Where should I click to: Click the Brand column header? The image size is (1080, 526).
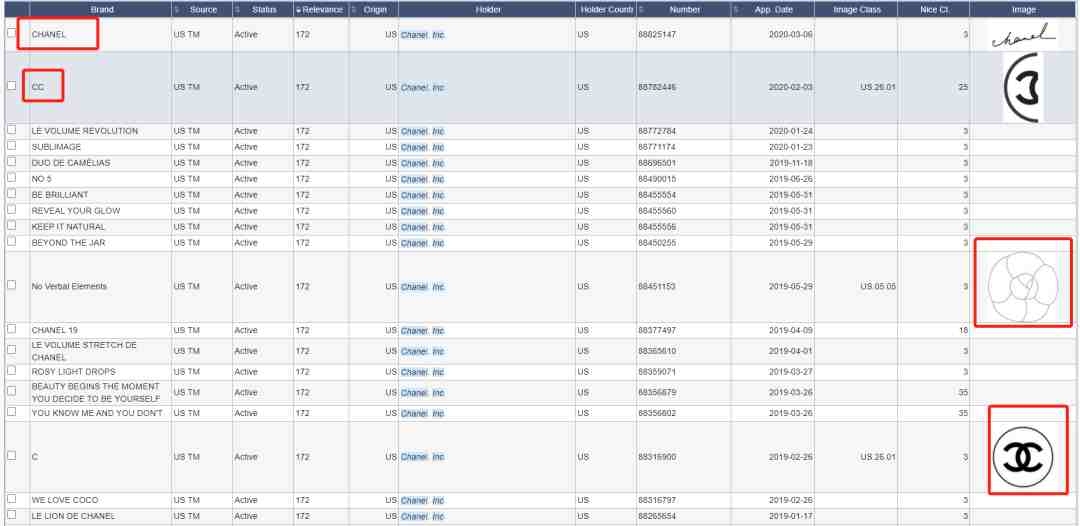[101, 10]
